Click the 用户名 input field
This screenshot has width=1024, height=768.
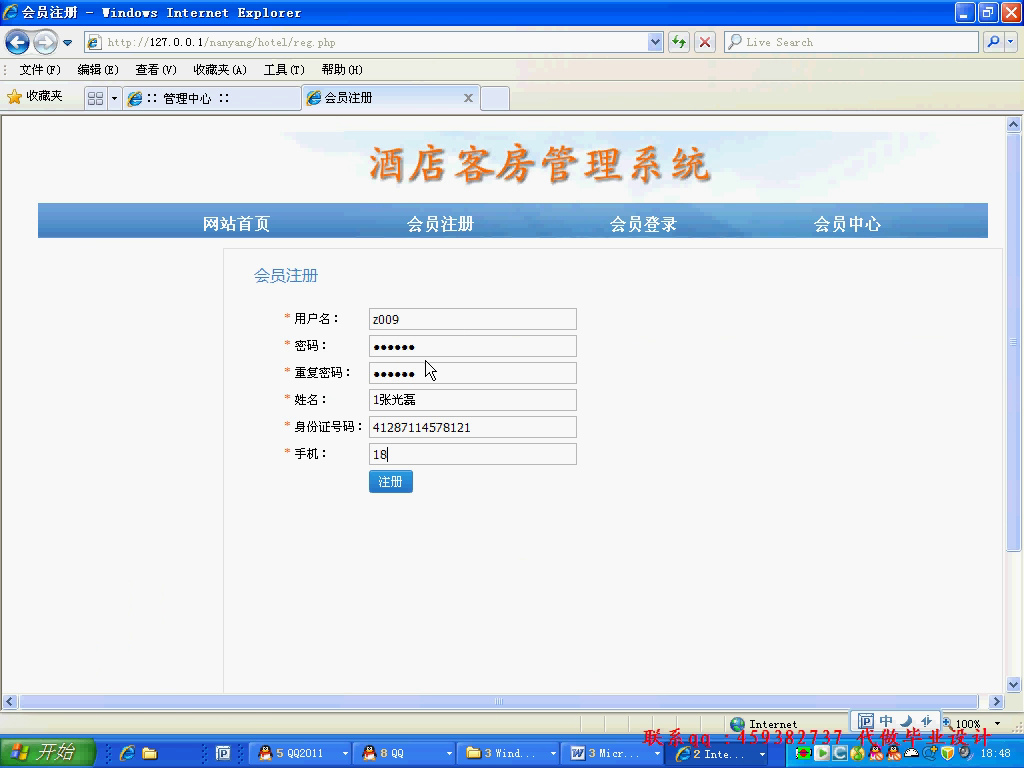coord(472,319)
